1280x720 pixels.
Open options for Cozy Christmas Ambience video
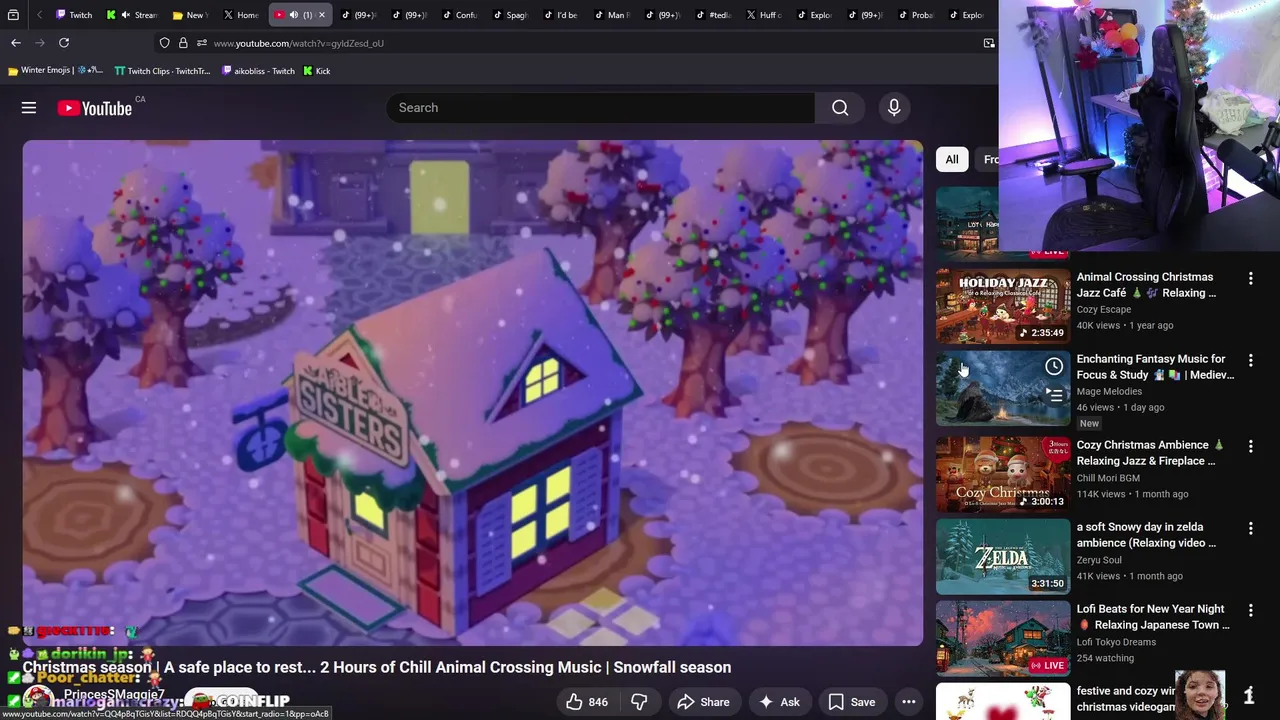(1250, 446)
